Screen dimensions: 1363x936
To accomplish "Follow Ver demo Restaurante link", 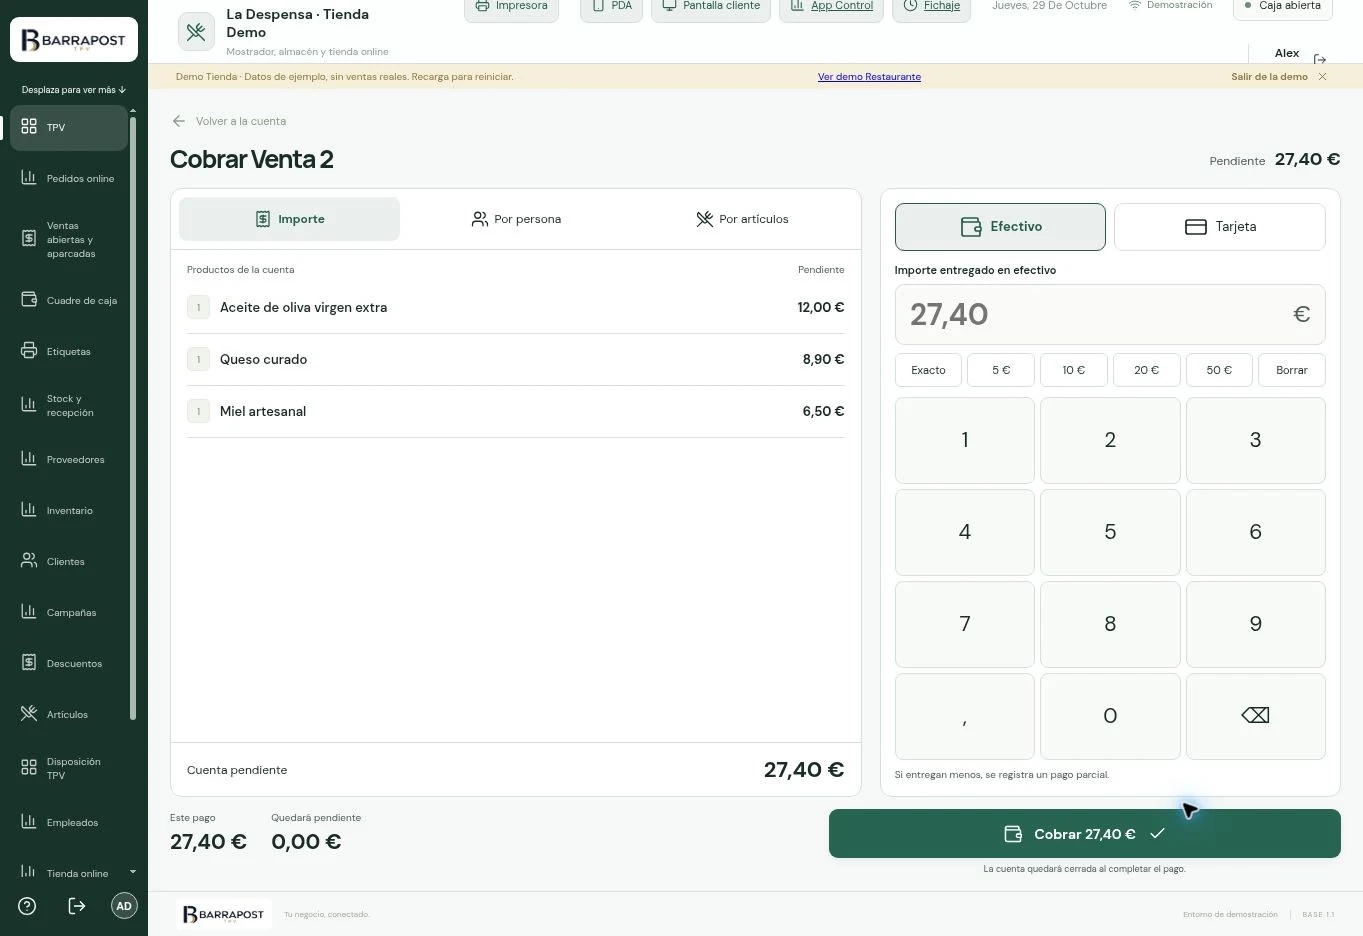I will pyautogui.click(x=869, y=77).
